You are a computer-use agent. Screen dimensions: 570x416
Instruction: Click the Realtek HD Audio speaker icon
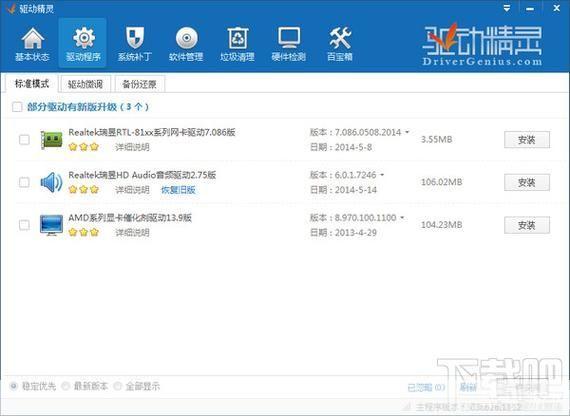pos(52,182)
